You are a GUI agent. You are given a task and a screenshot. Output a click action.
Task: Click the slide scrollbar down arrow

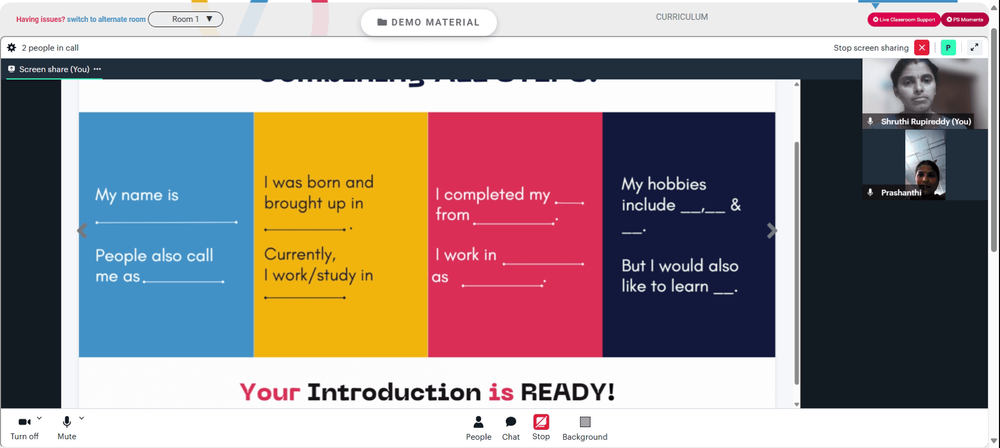797,404
